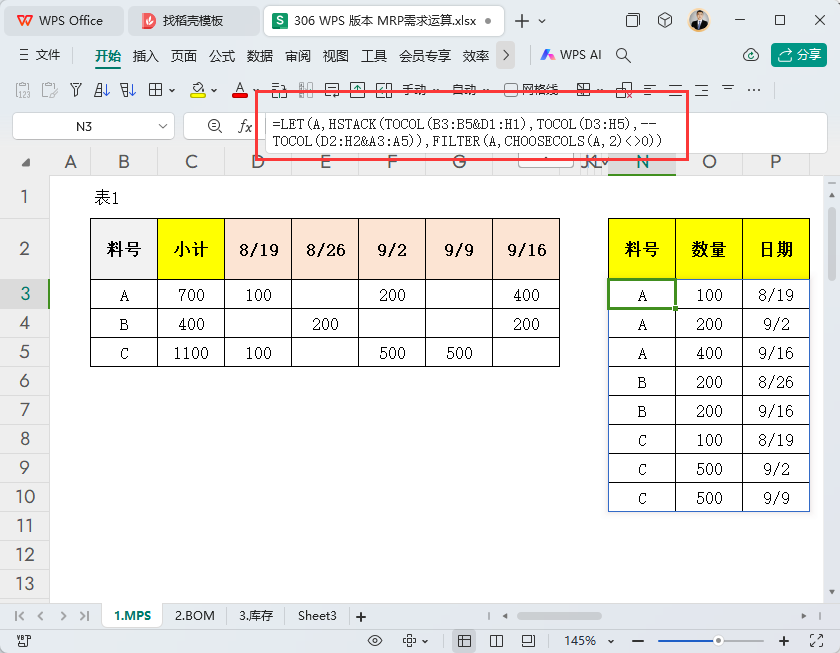Switch to page layout view
Viewport: 840px width, 653px height.
point(528,641)
